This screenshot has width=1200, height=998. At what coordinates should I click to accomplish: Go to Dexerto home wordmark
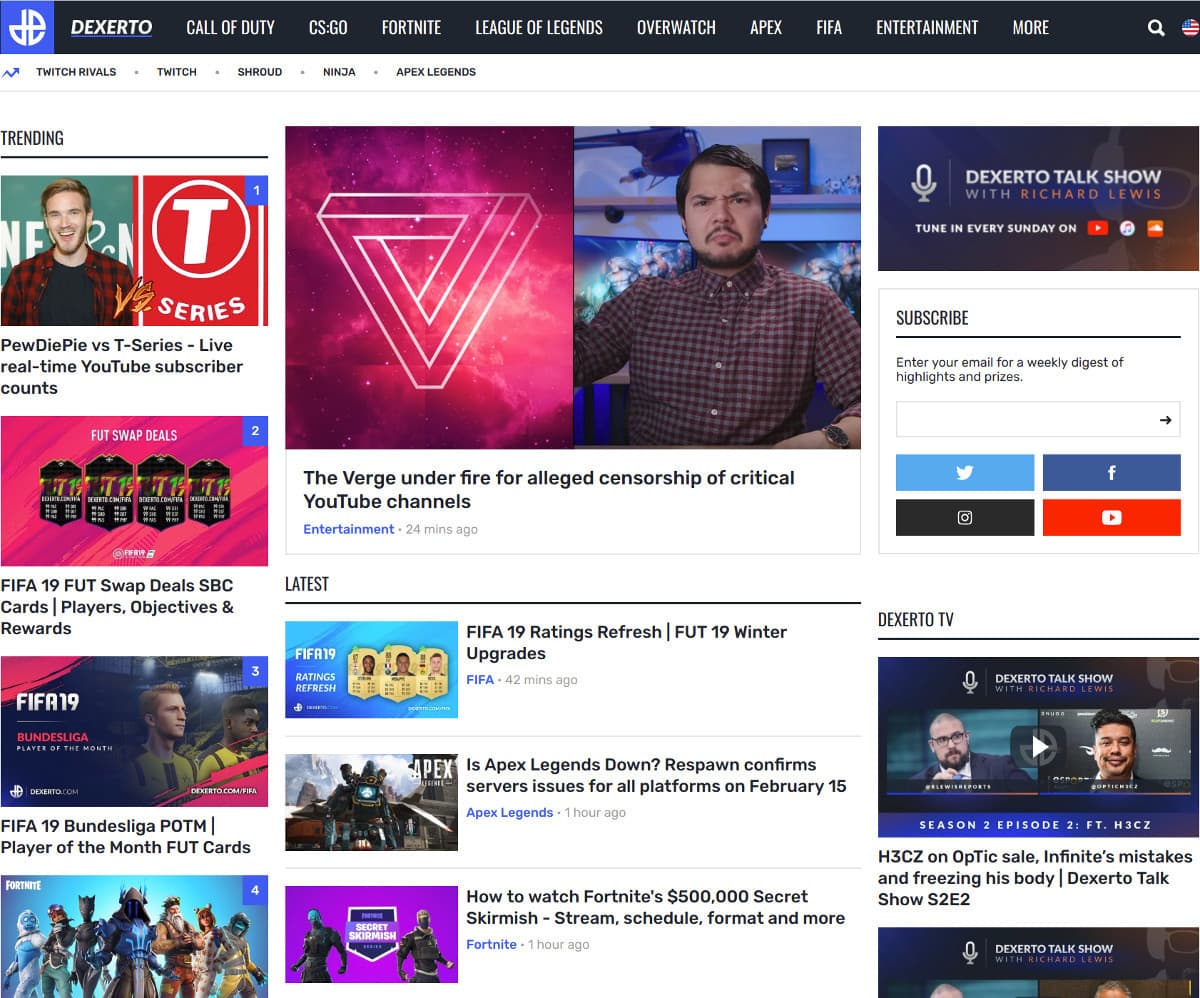[x=111, y=28]
